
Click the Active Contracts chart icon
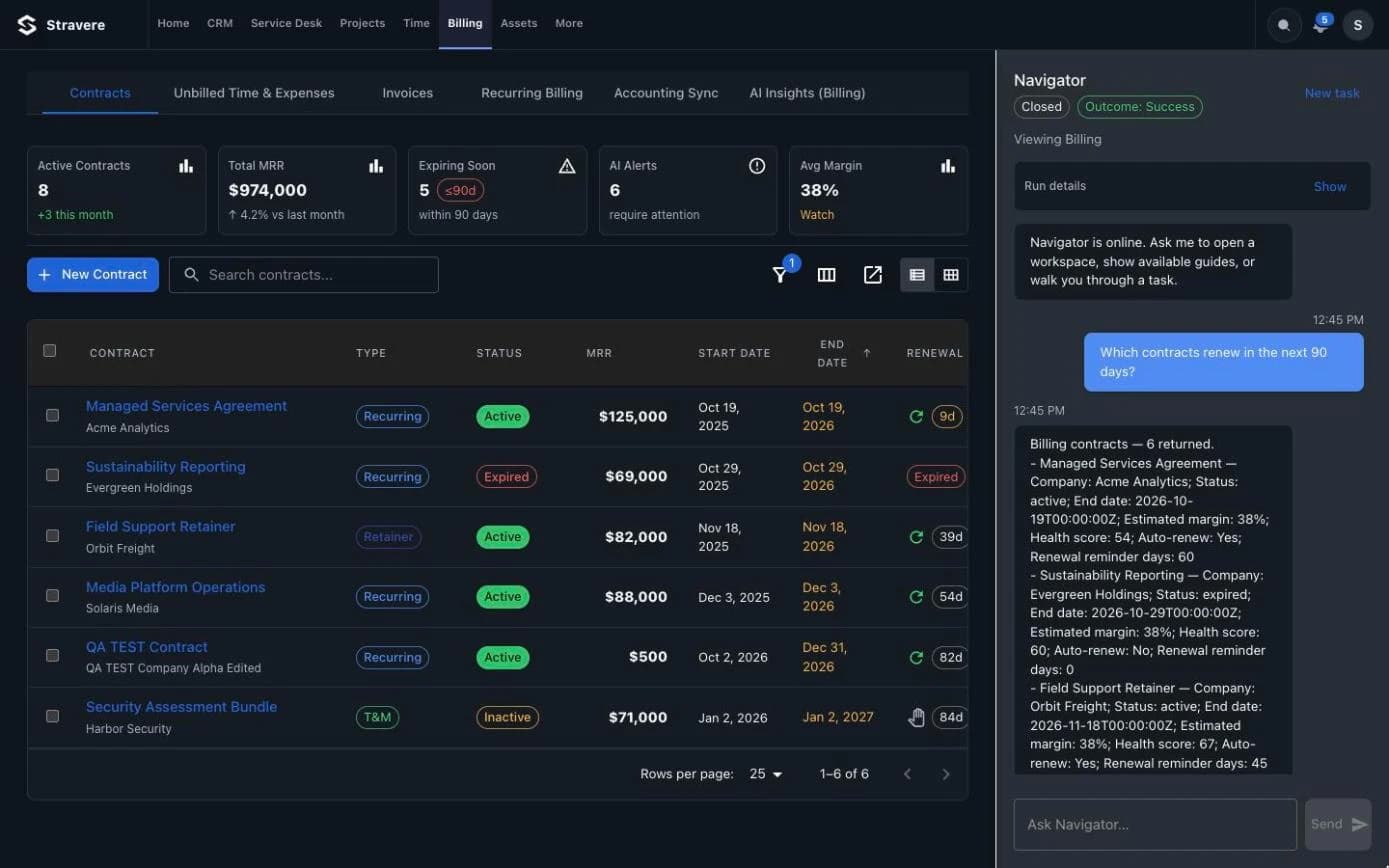[x=186, y=166]
